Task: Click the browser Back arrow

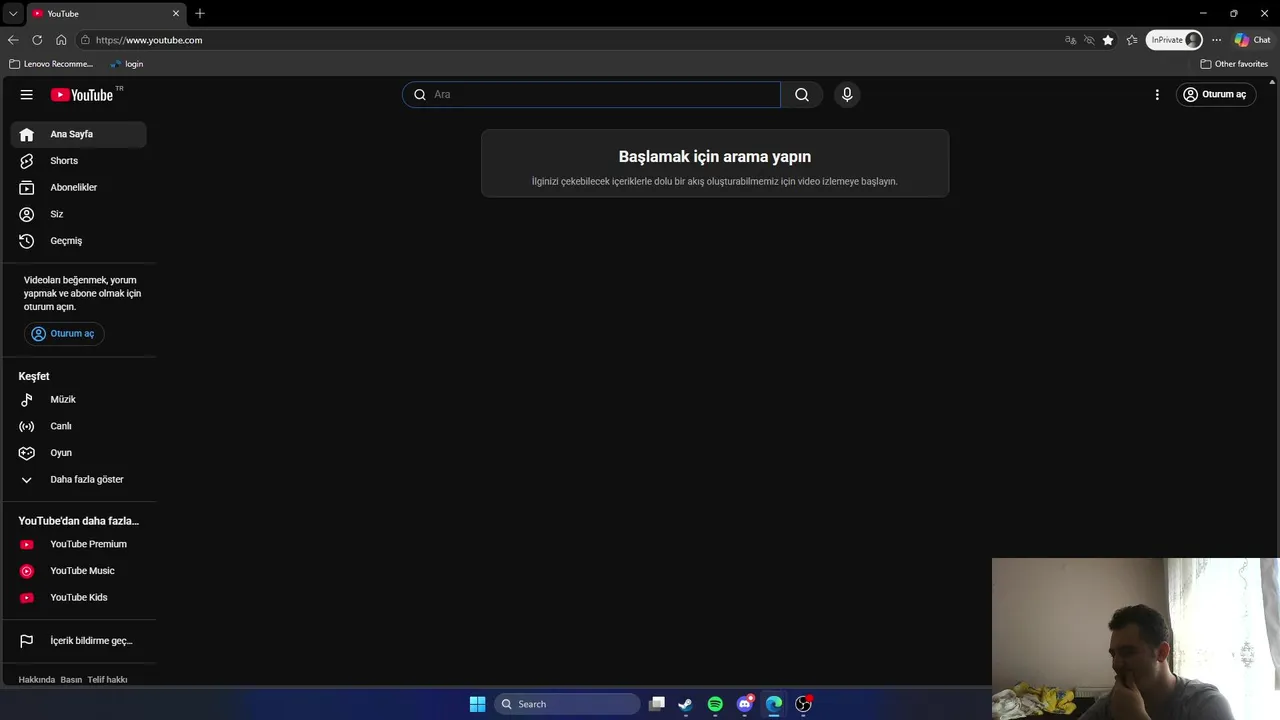Action: click(13, 40)
